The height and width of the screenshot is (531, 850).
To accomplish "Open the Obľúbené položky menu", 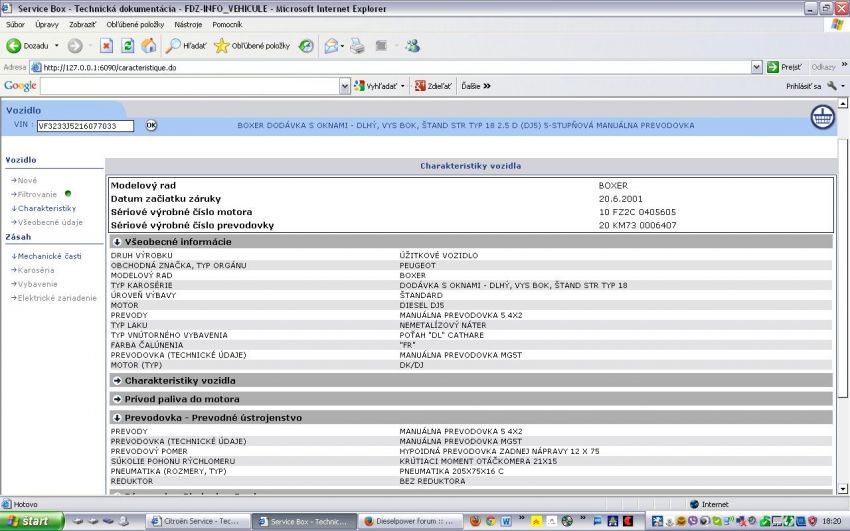I will click(135, 24).
